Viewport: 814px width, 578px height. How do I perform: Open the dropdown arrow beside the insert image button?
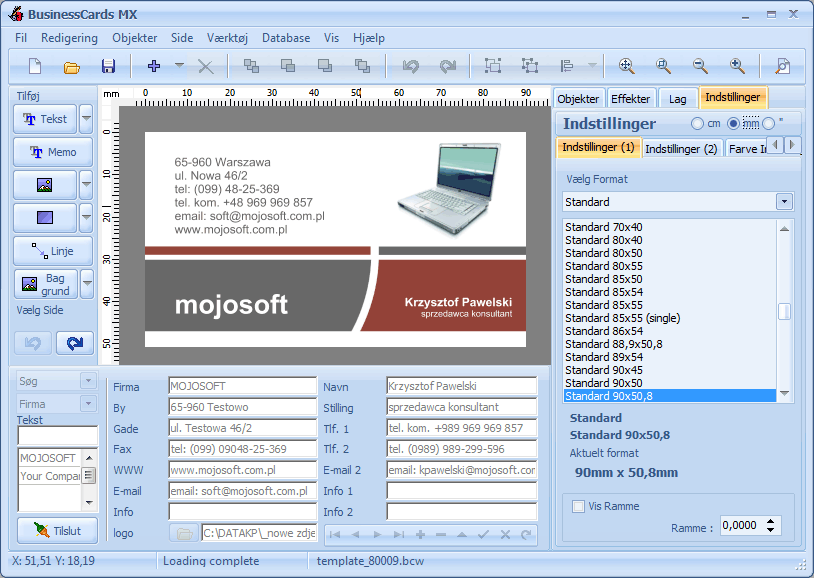point(86,185)
